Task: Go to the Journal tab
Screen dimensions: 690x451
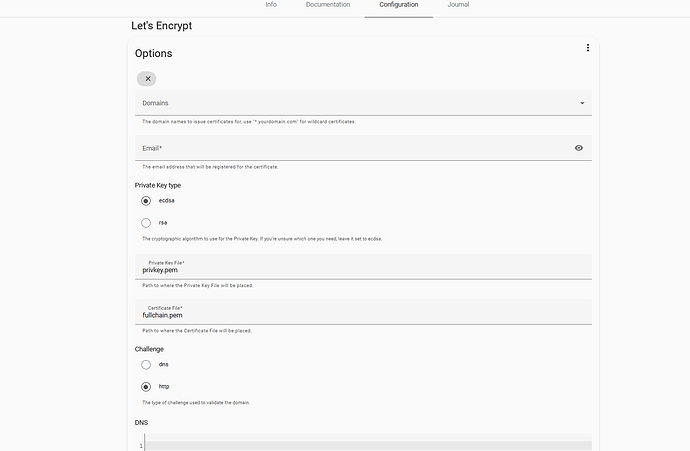Action: pos(458,5)
